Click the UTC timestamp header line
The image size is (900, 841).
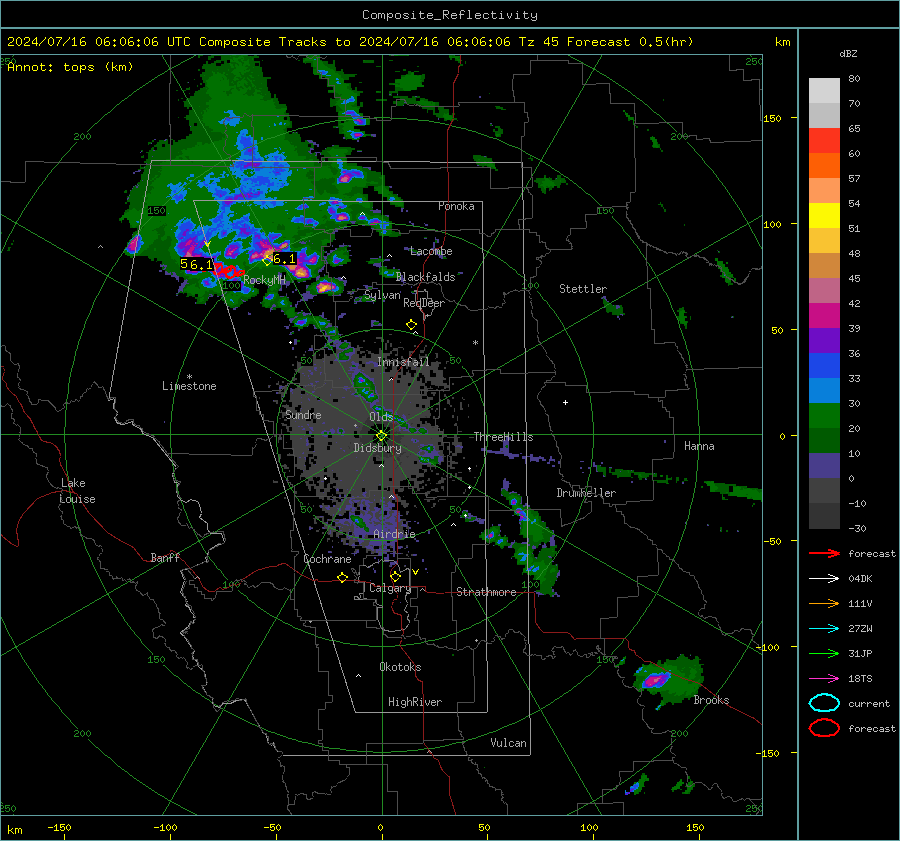[350, 42]
